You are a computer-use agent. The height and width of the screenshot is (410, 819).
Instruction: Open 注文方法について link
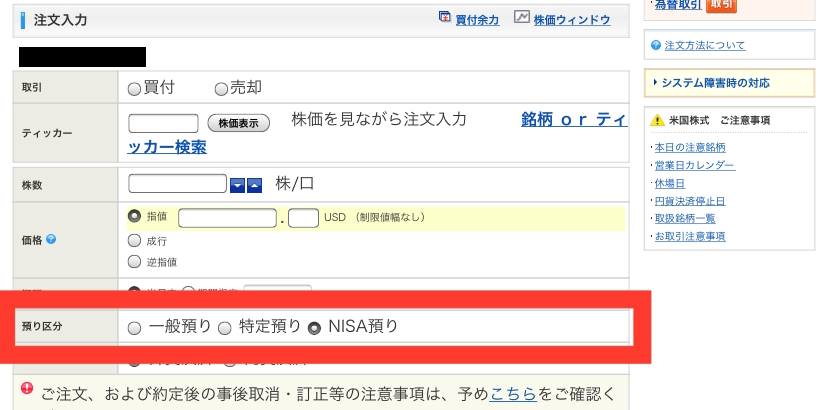705,45
